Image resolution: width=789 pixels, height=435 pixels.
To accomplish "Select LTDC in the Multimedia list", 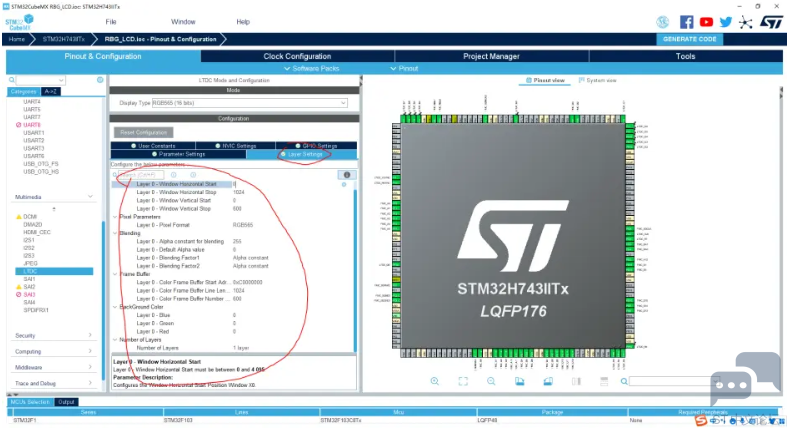I will 54,271.
